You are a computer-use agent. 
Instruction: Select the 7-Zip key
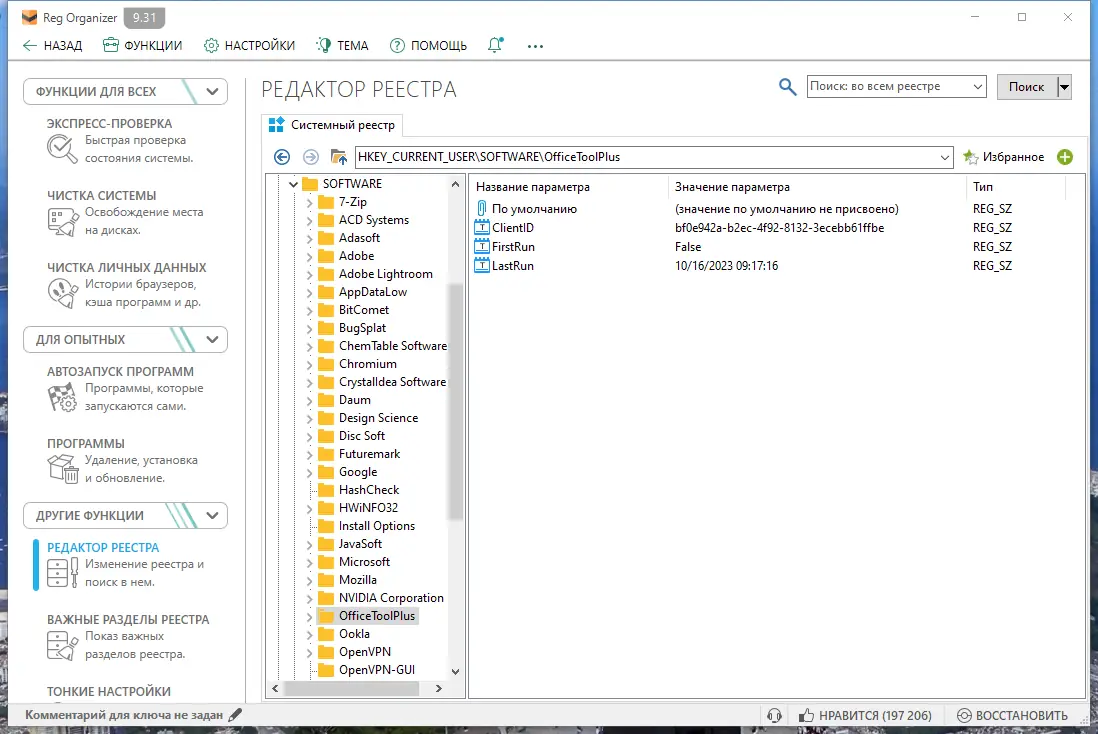tap(353, 202)
